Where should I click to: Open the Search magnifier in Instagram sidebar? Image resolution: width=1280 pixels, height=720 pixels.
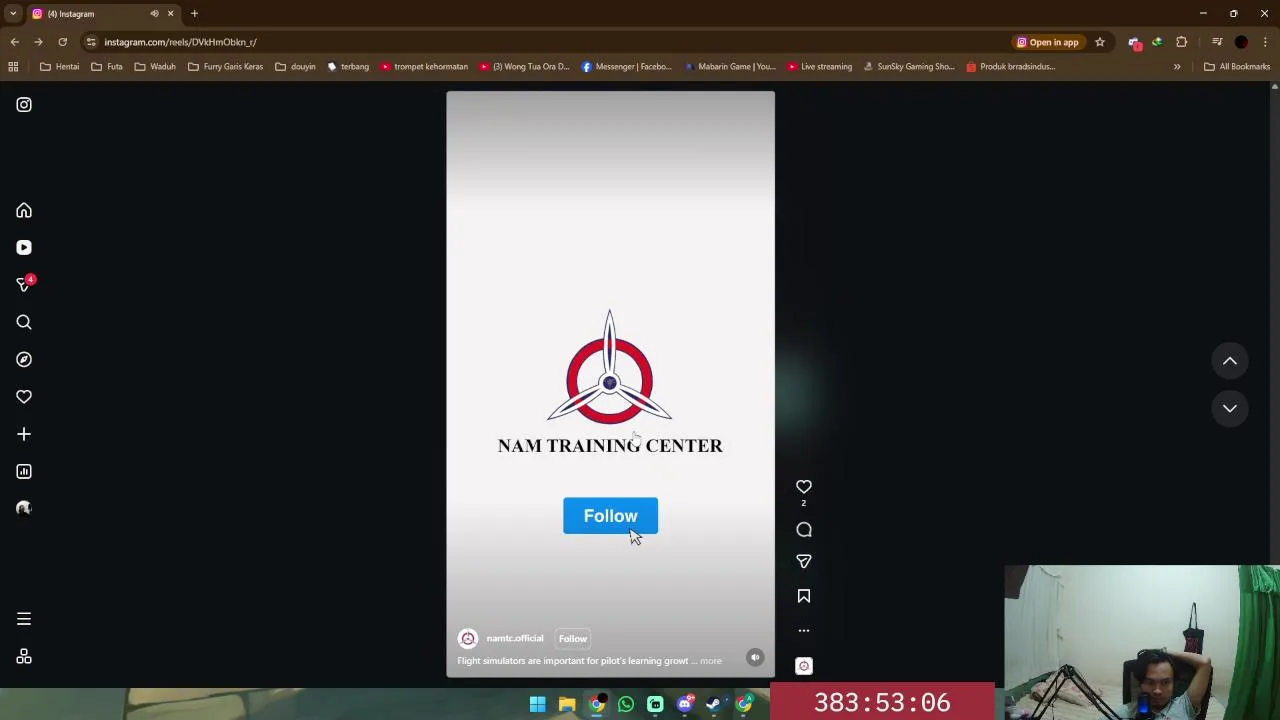24,322
